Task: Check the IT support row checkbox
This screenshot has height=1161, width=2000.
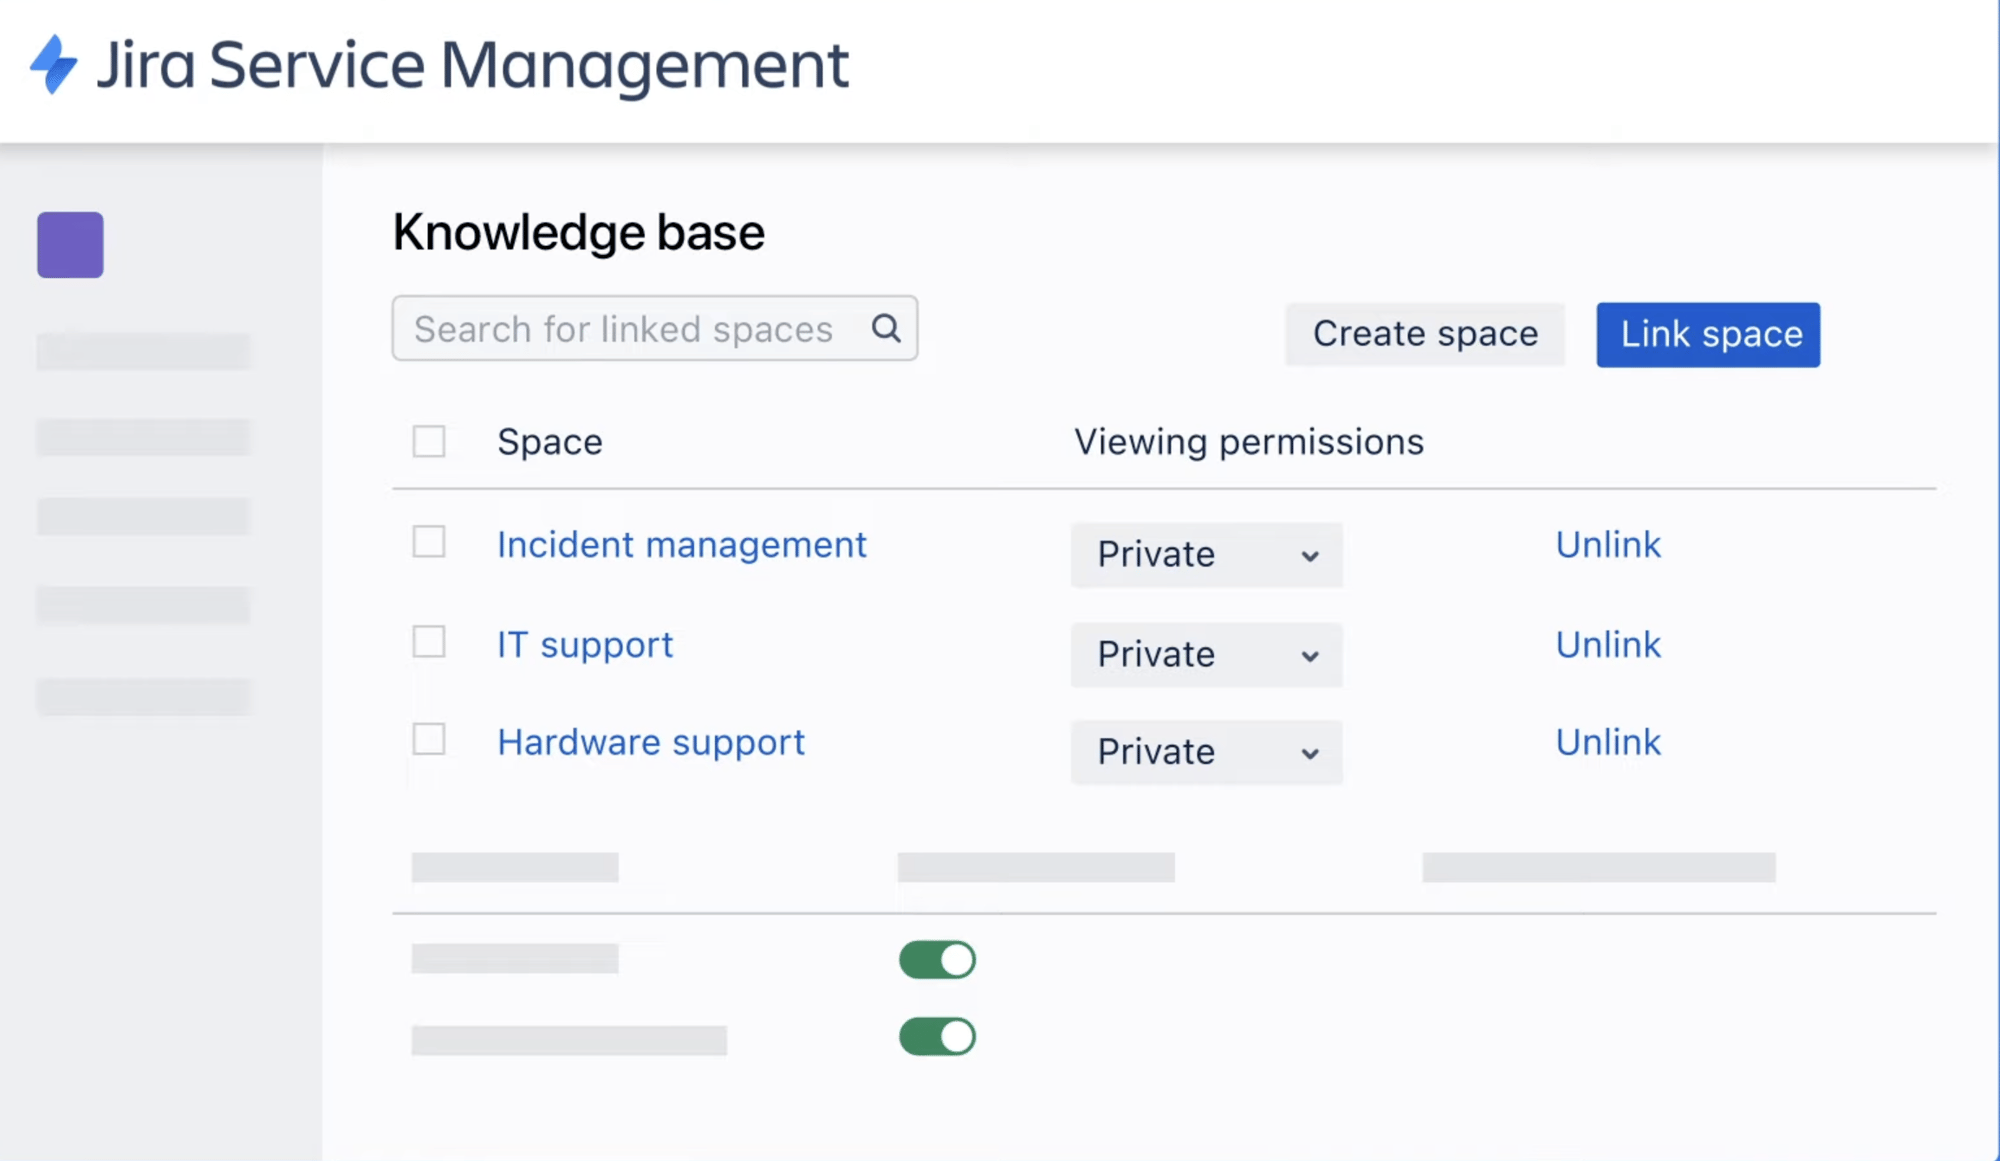Action: coord(429,642)
